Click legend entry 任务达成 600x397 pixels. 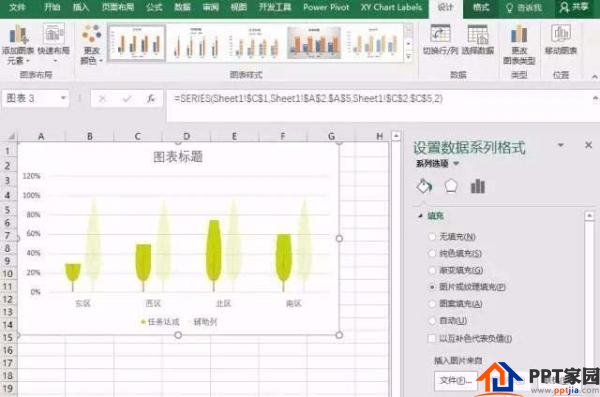(160, 322)
